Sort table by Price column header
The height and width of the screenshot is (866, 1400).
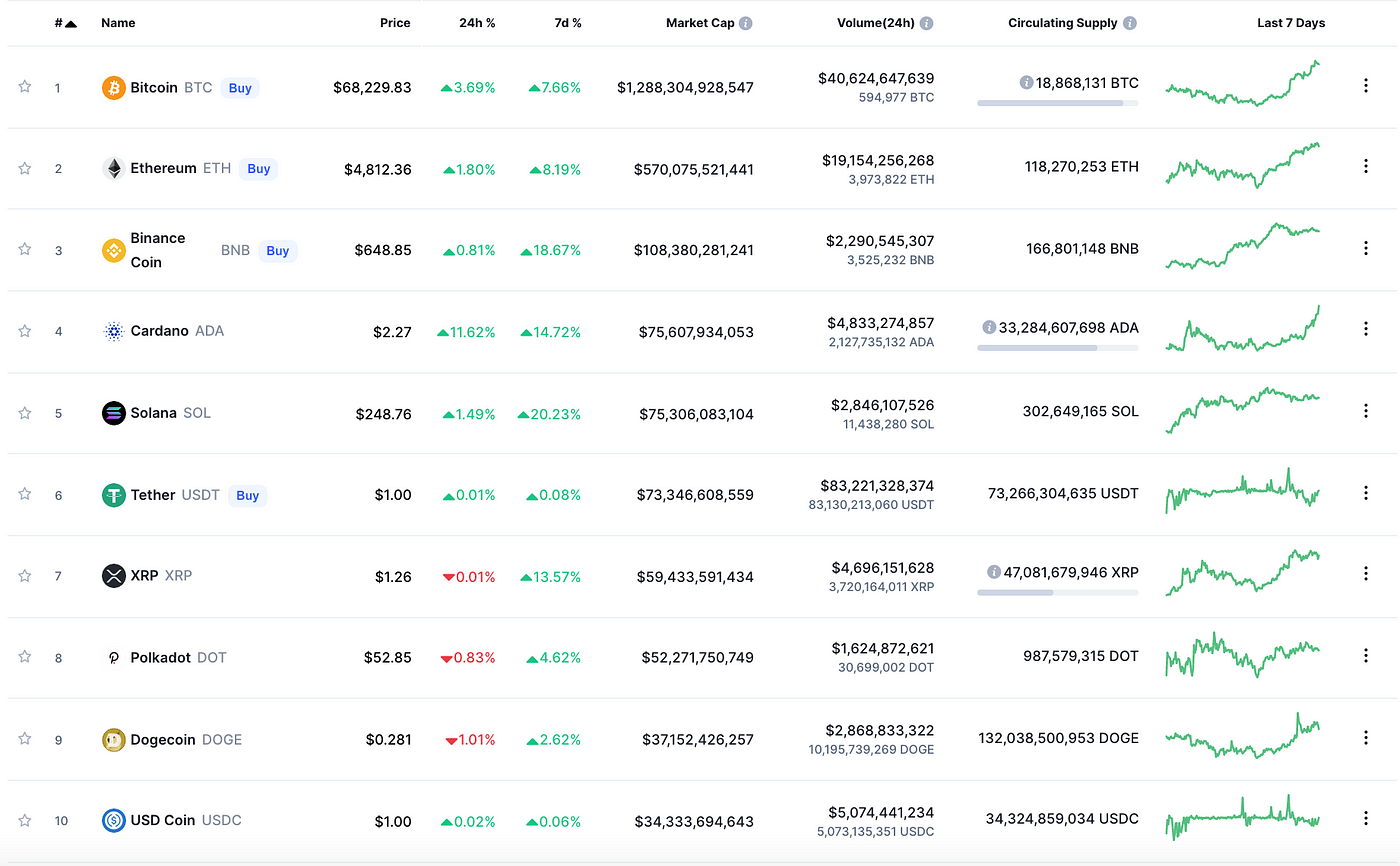coord(395,23)
